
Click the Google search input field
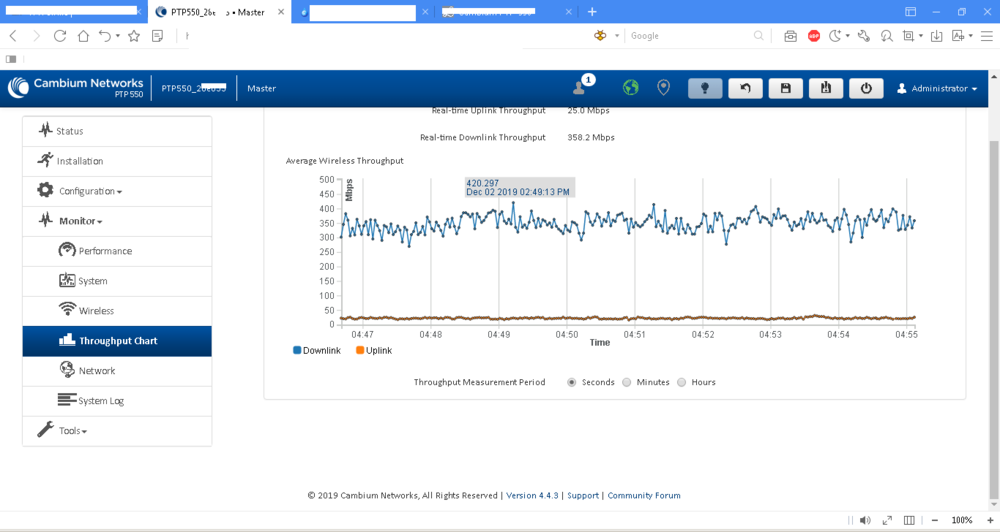pos(690,36)
